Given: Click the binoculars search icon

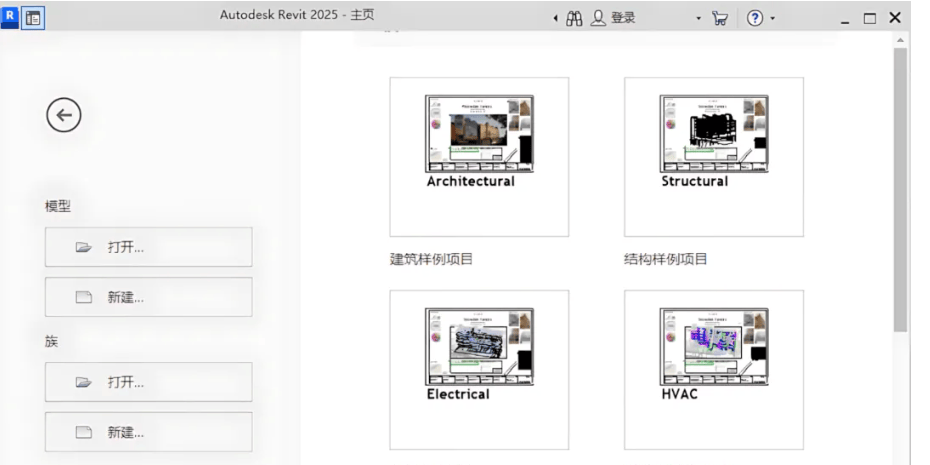Looking at the screenshot, I should coord(574,18).
